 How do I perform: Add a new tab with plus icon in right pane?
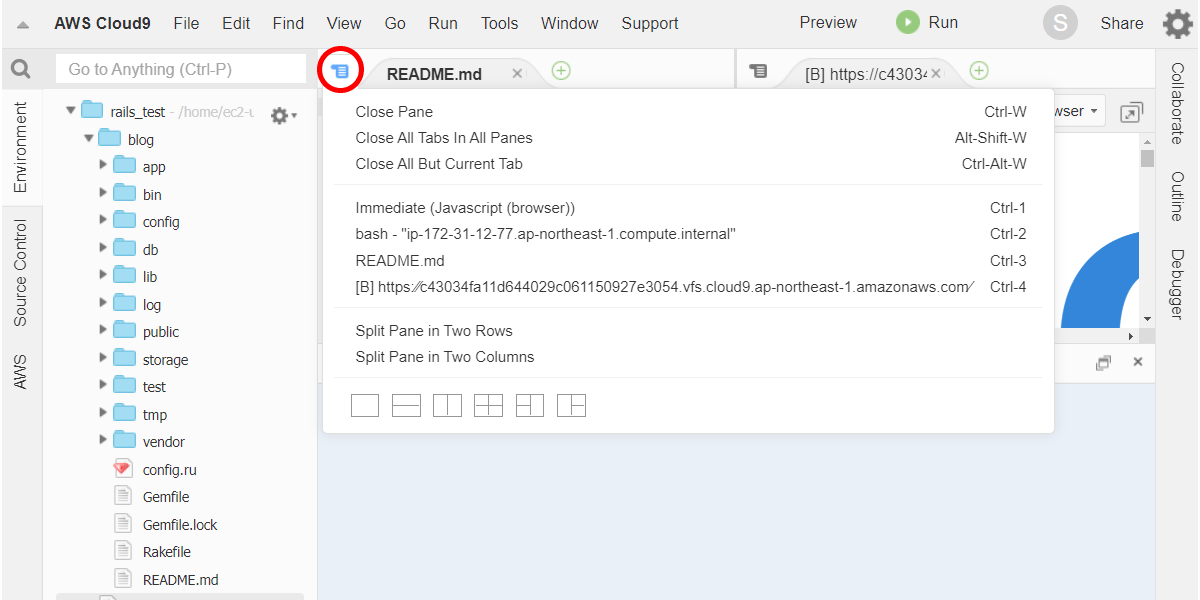point(979,70)
